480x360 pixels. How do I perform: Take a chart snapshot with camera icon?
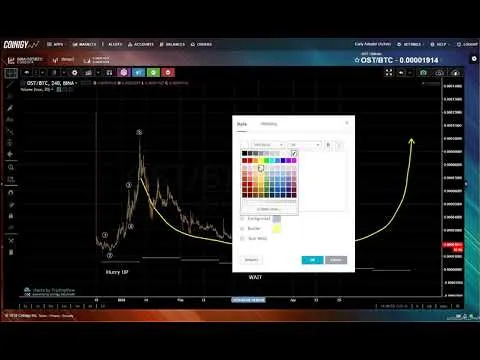pyautogui.click(x=423, y=73)
